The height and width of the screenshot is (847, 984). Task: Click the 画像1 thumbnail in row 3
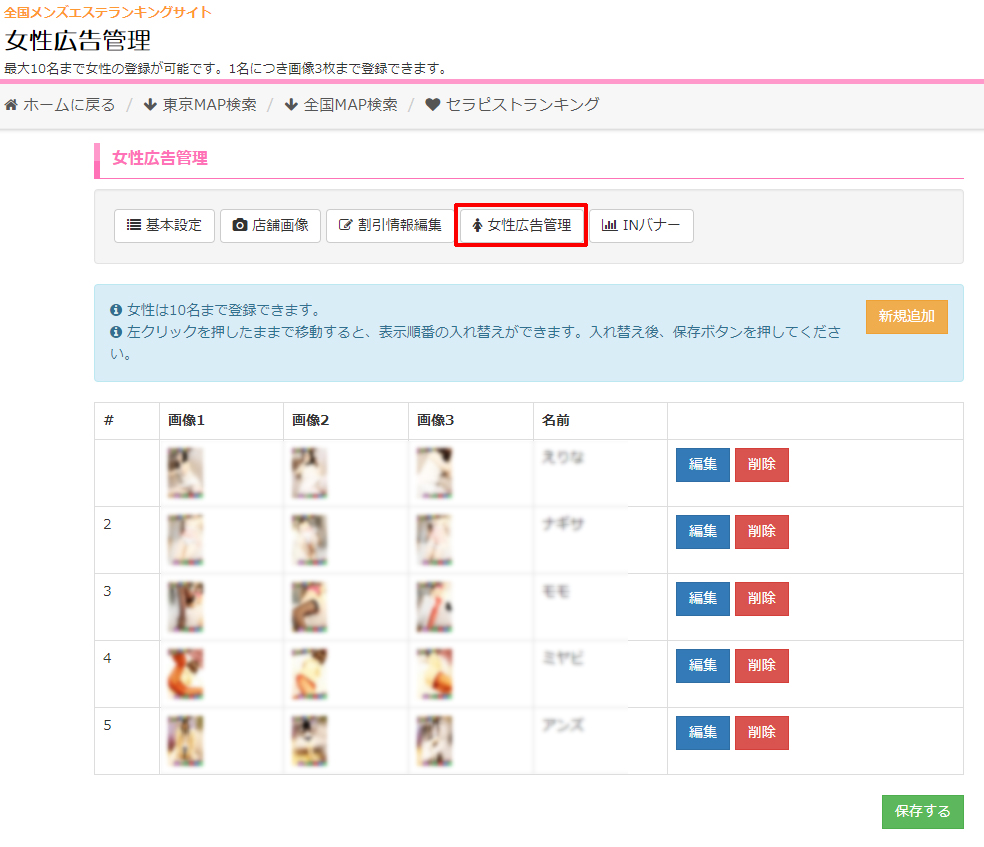[185, 607]
